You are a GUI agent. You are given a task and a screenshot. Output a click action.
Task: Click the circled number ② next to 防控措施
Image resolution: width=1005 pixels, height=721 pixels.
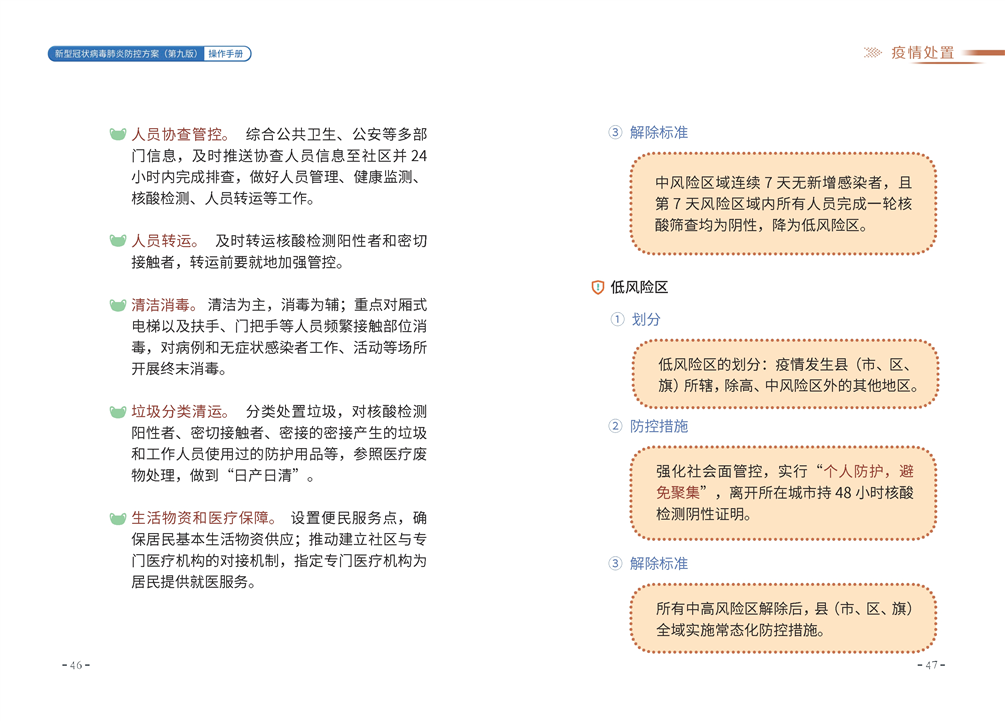(x=617, y=427)
